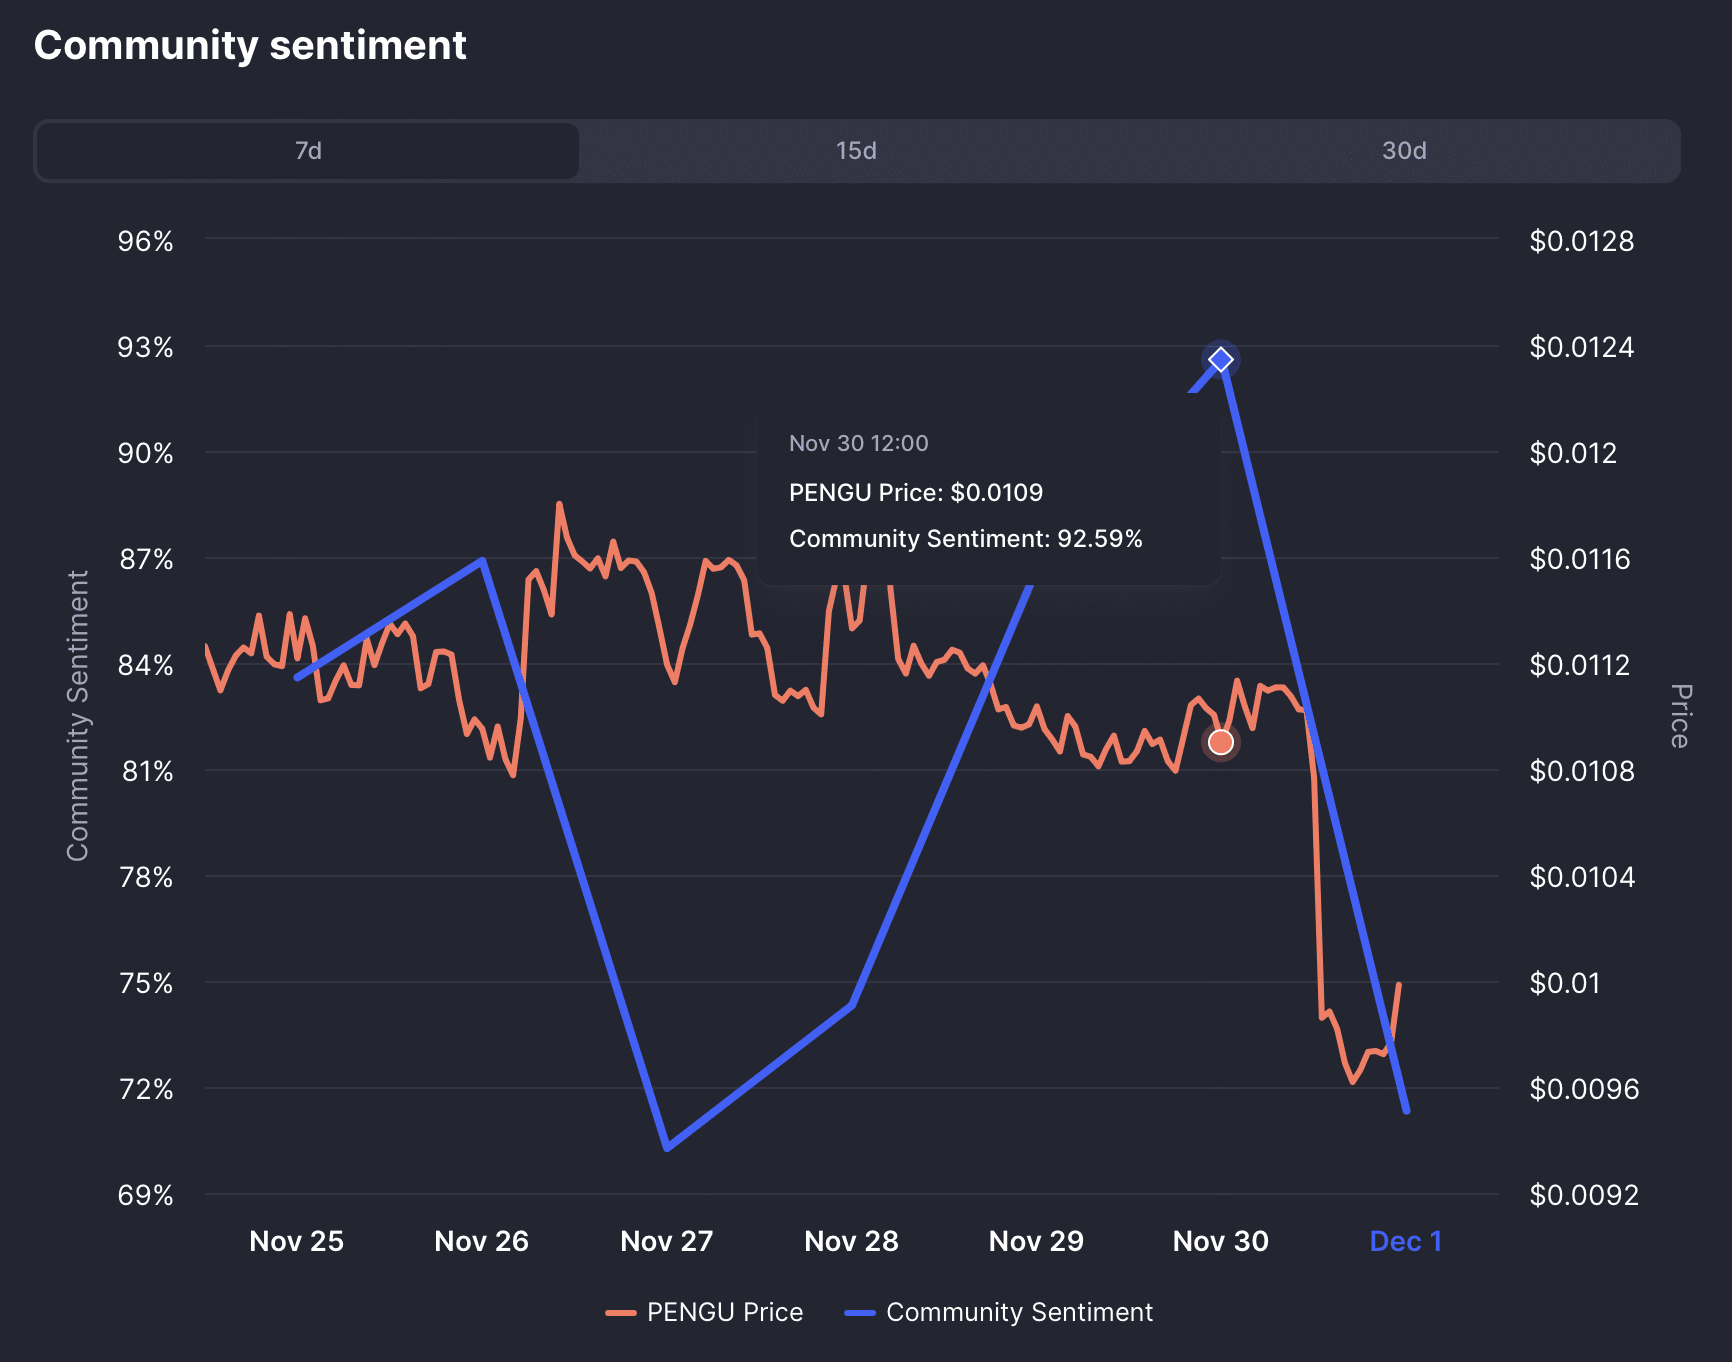Click the $0.0128 price axis label
The image size is (1732, 1362).
tap(1583, 241)
